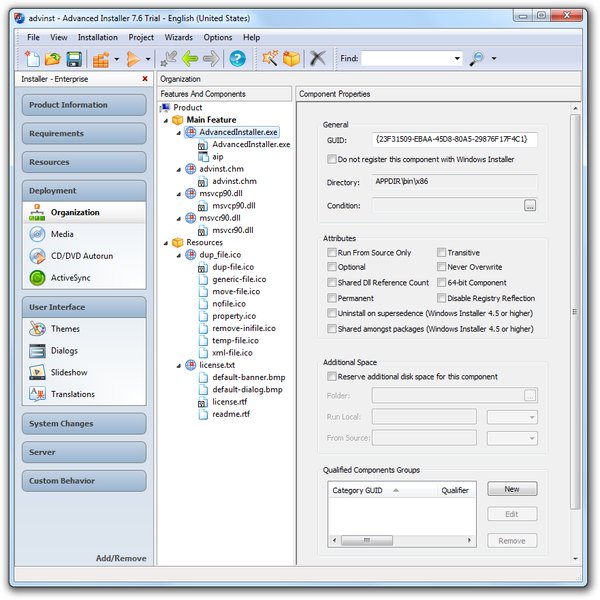
Task: Click the Find magnifier icon
Action: coord(477,59)
